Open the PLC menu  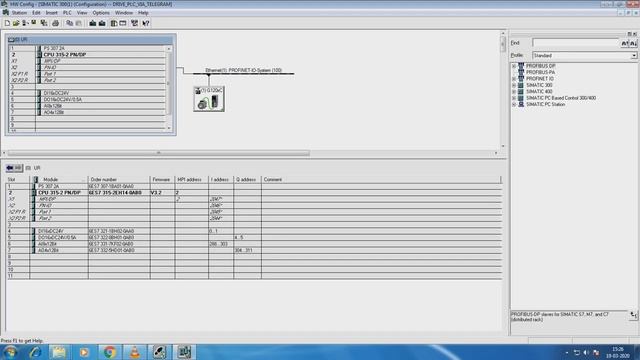[67, 13]
